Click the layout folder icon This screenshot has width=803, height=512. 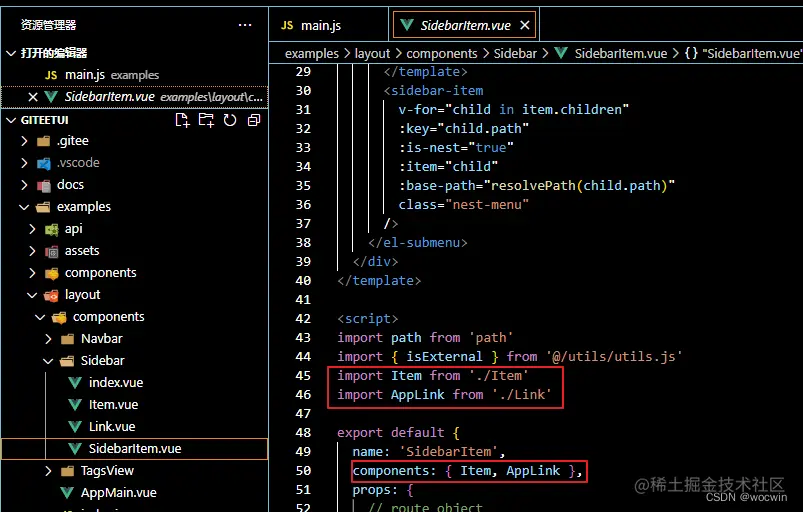[x=51, y=295]
